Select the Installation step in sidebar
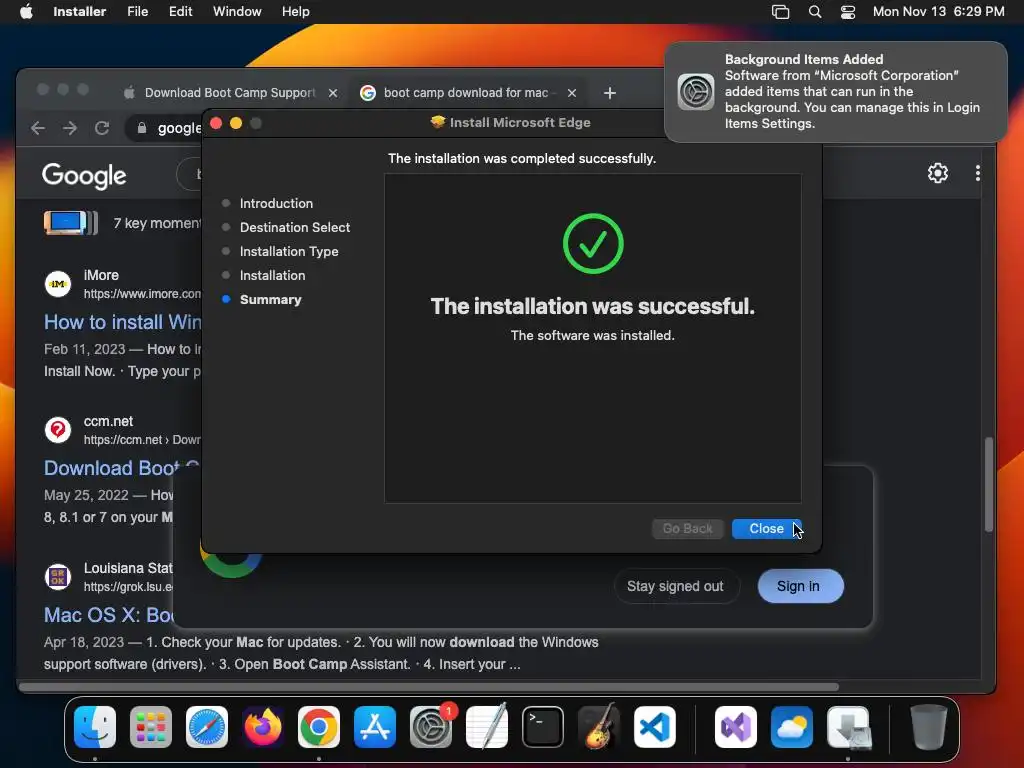 tap(272, 276)
